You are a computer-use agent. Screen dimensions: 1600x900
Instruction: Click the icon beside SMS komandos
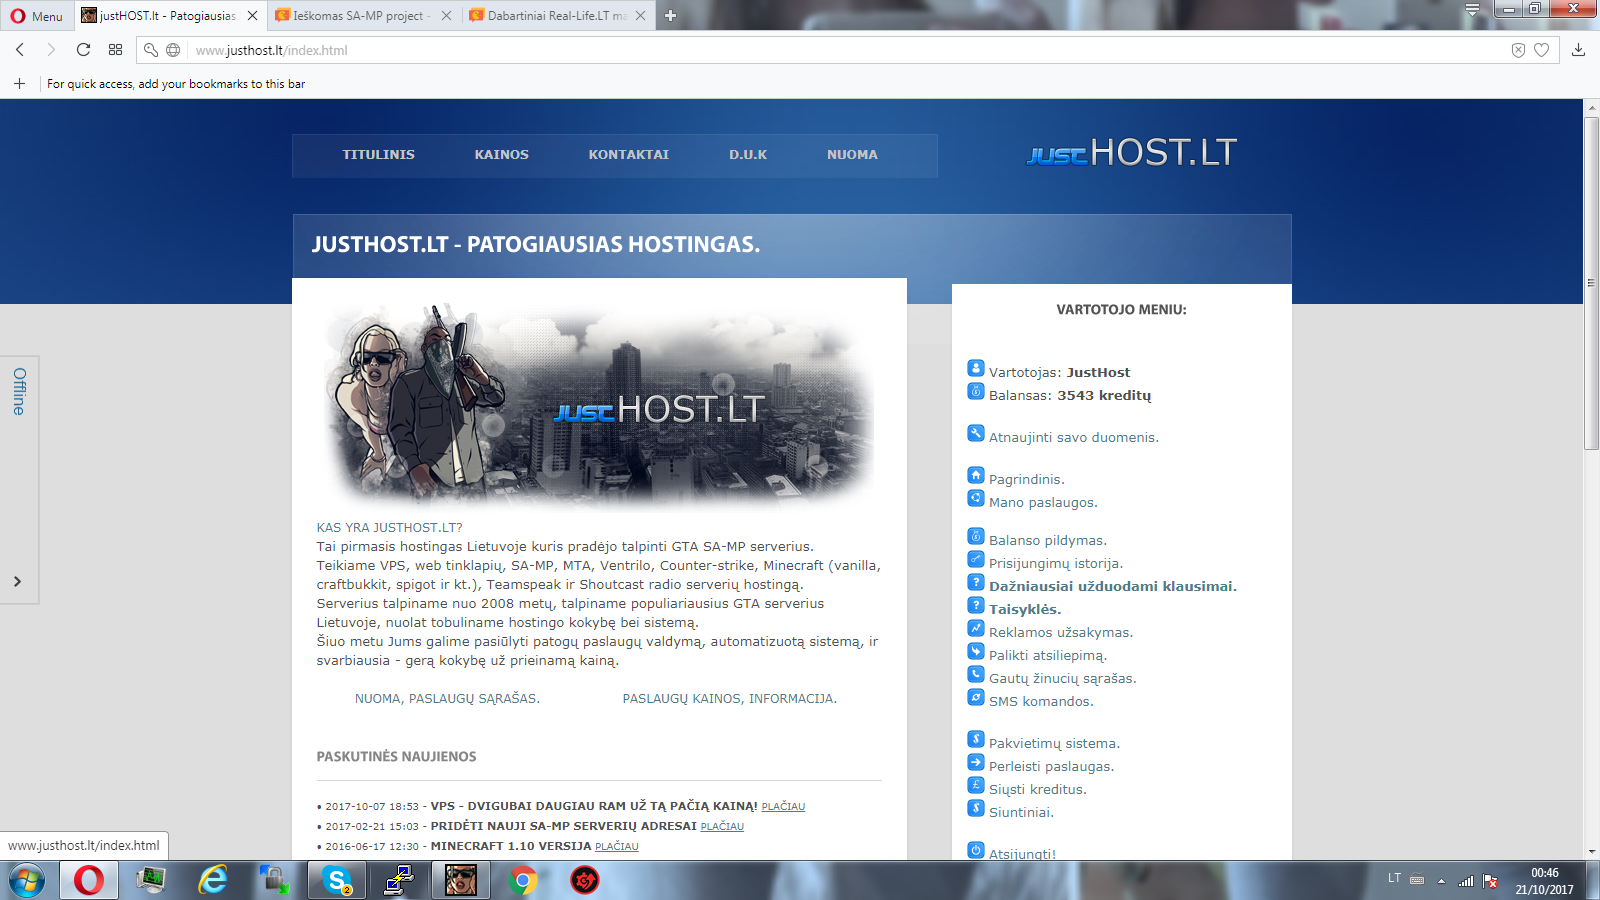tap(976, 697)
